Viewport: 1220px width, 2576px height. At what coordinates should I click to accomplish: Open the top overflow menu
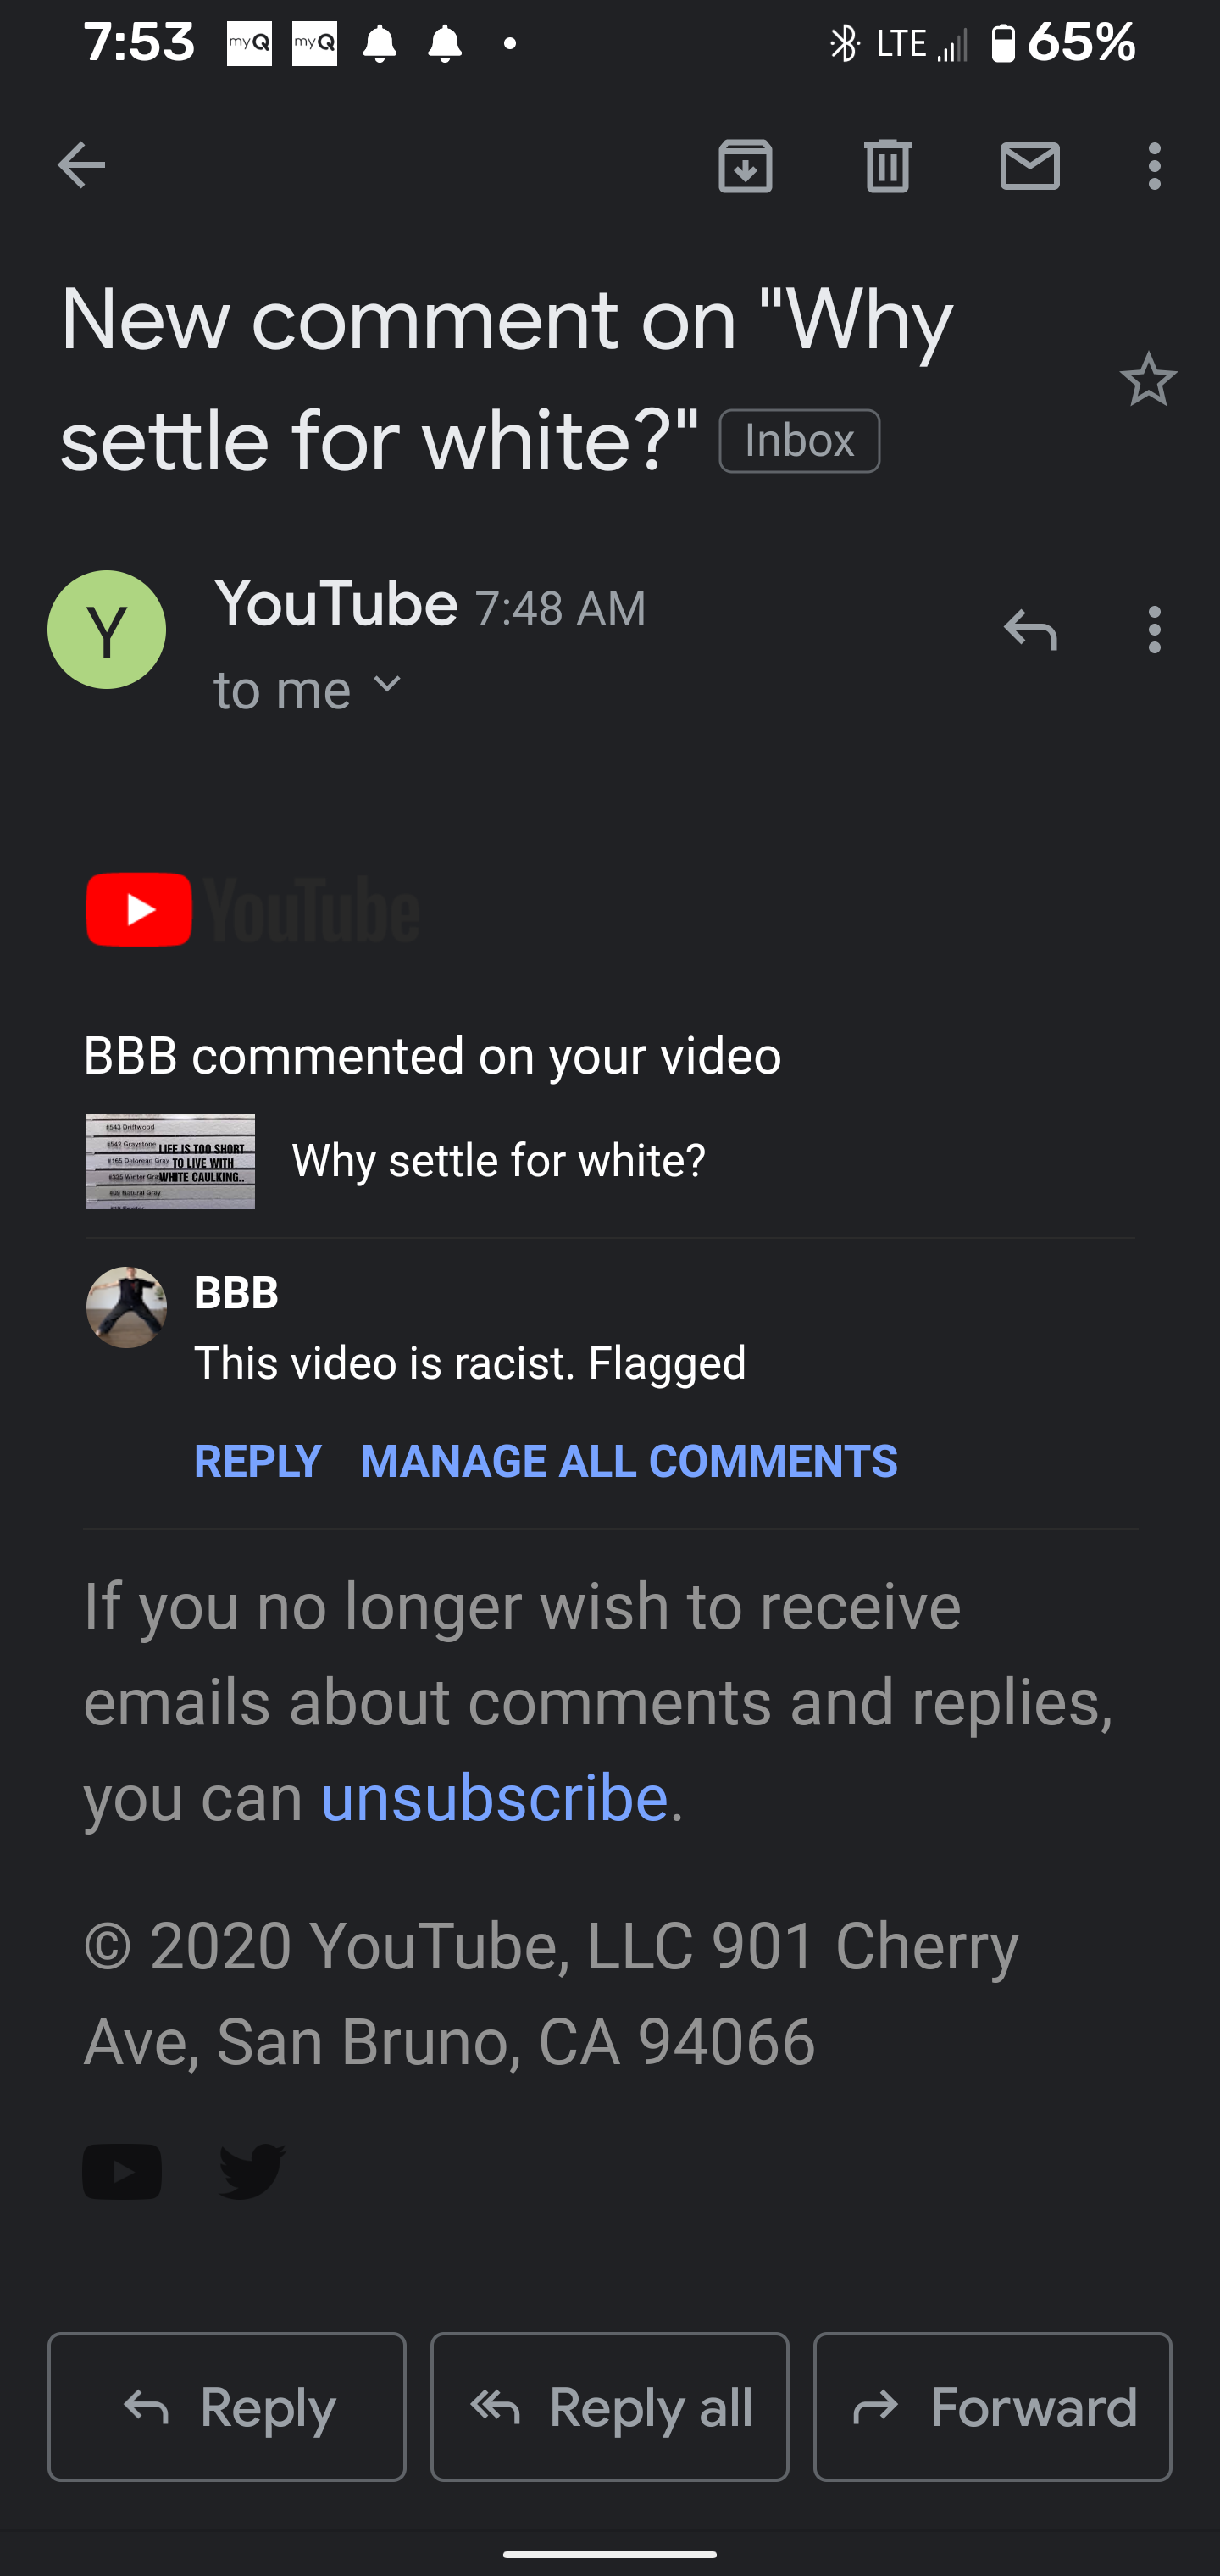(1155, 165)
